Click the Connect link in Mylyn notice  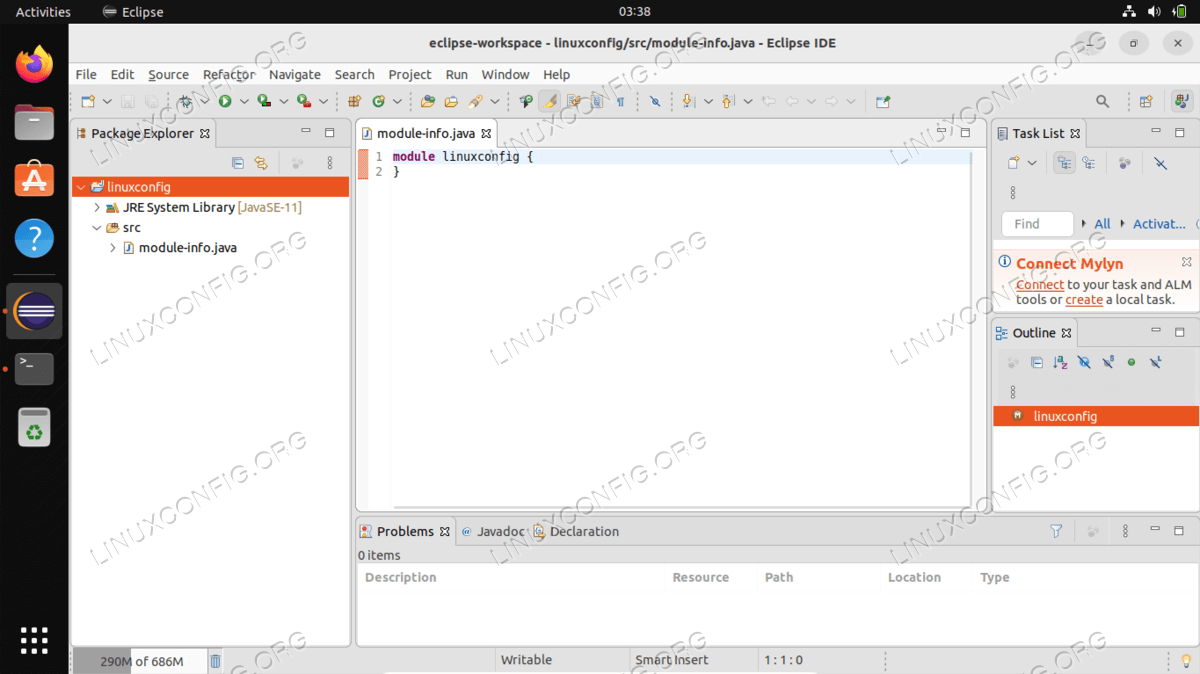(x=1040, y=285)
